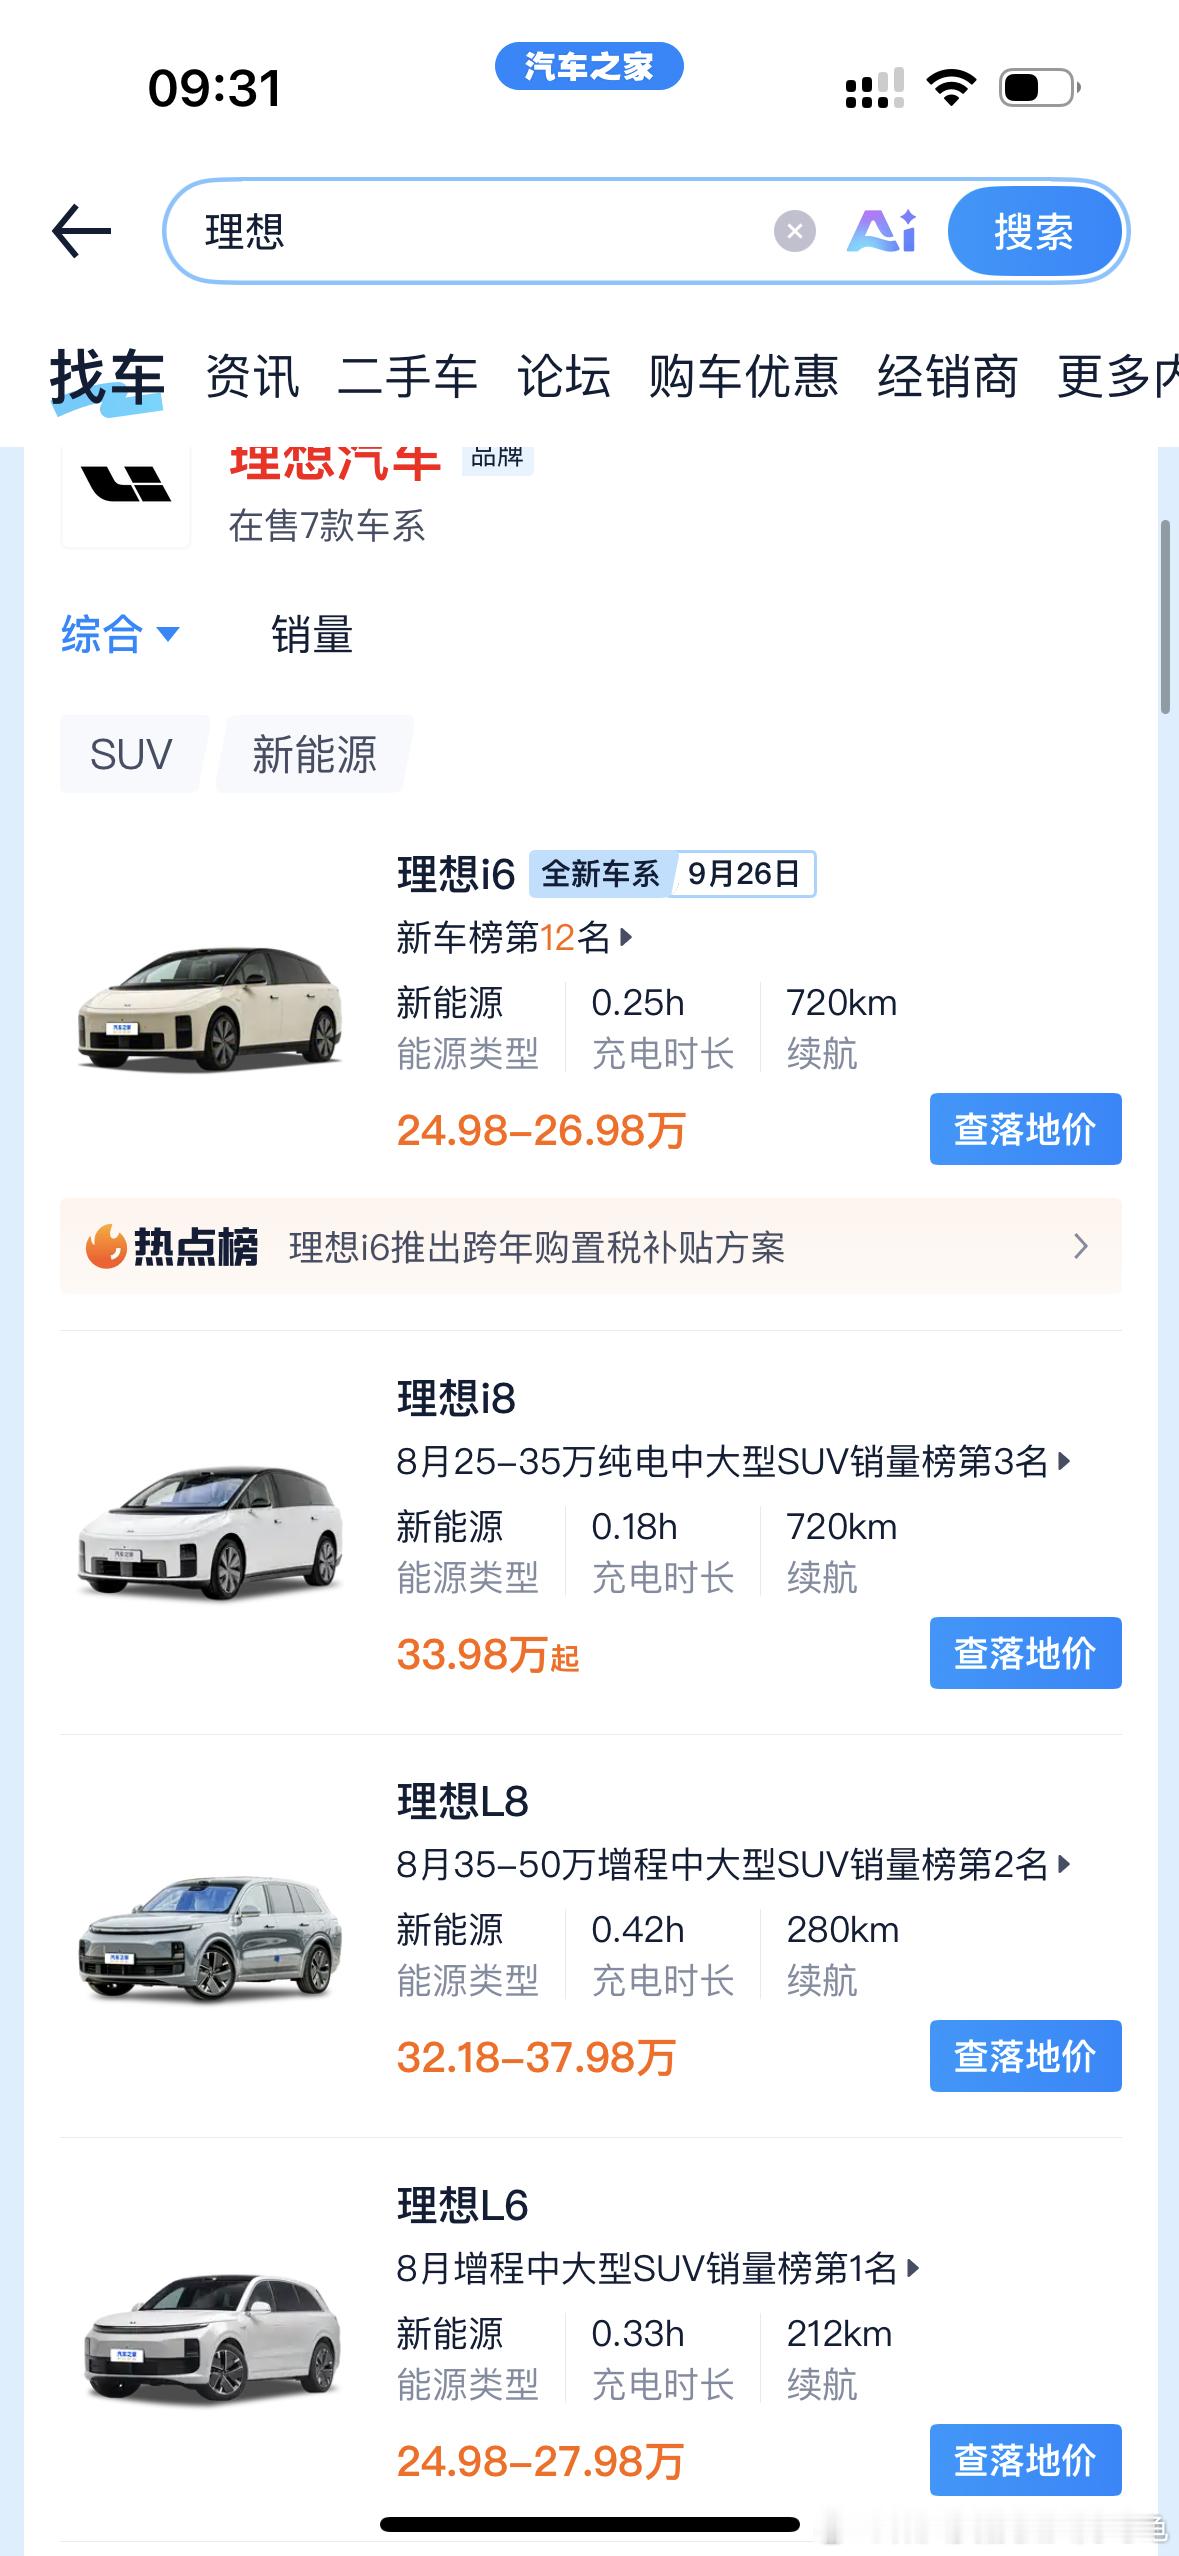This screenshot has height=2556, width=1179.
Task: Tap the 汽车之家 pill at top
Action: point(589,67)
